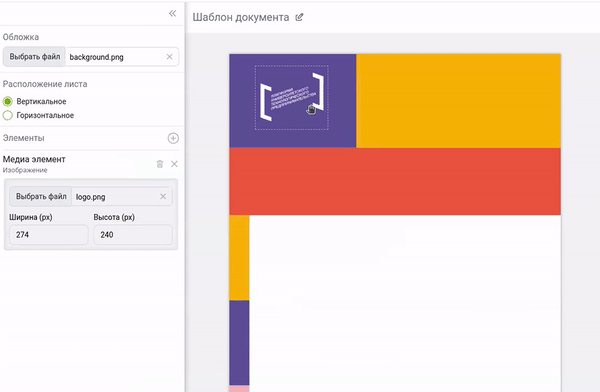Click Выбрать файл for the cover

(x=34, y=57)
